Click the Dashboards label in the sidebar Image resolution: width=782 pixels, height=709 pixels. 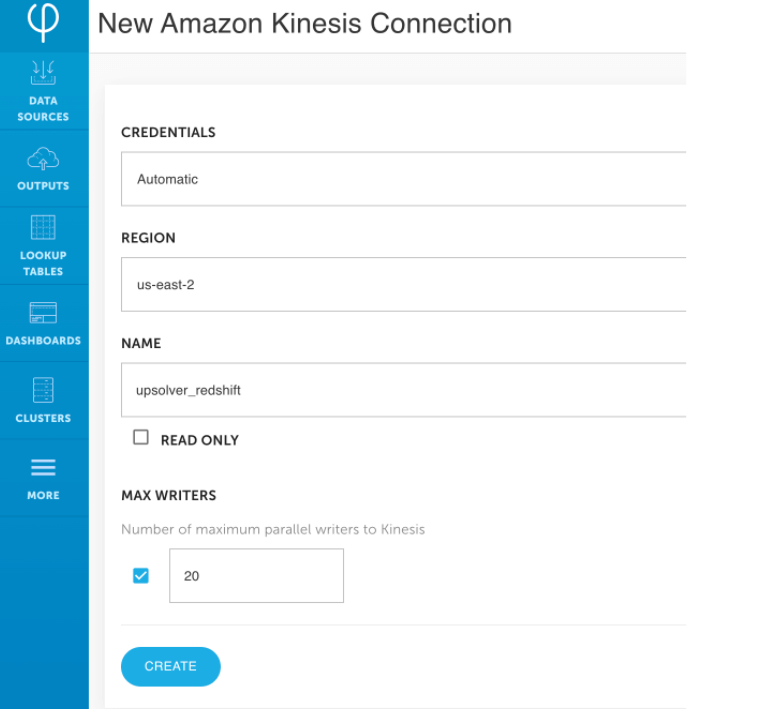tap(43, 341)
